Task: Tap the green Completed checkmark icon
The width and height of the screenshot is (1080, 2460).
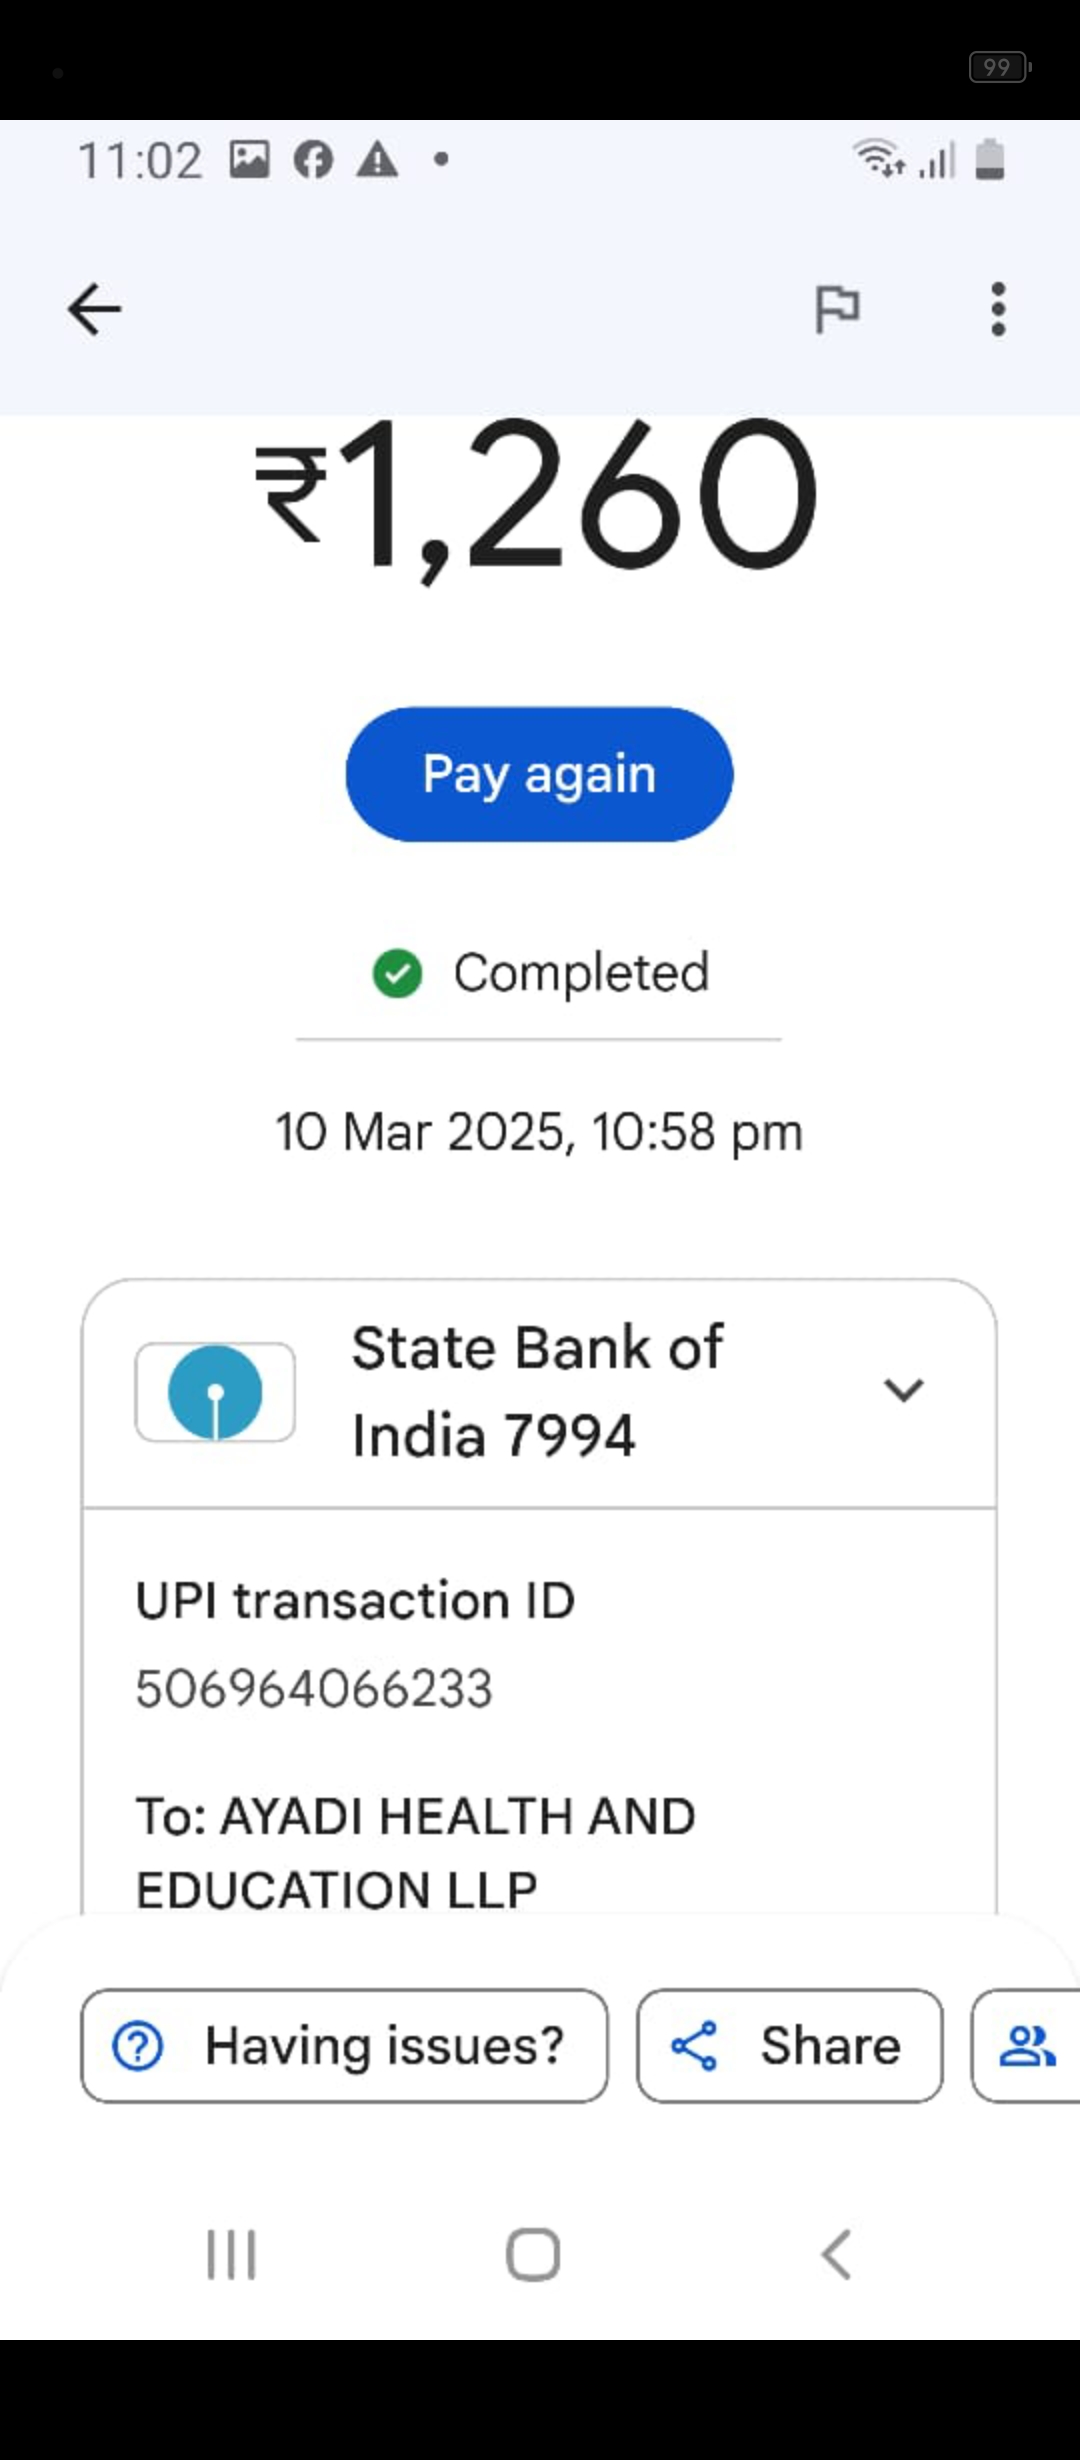Action: [397, 973]
